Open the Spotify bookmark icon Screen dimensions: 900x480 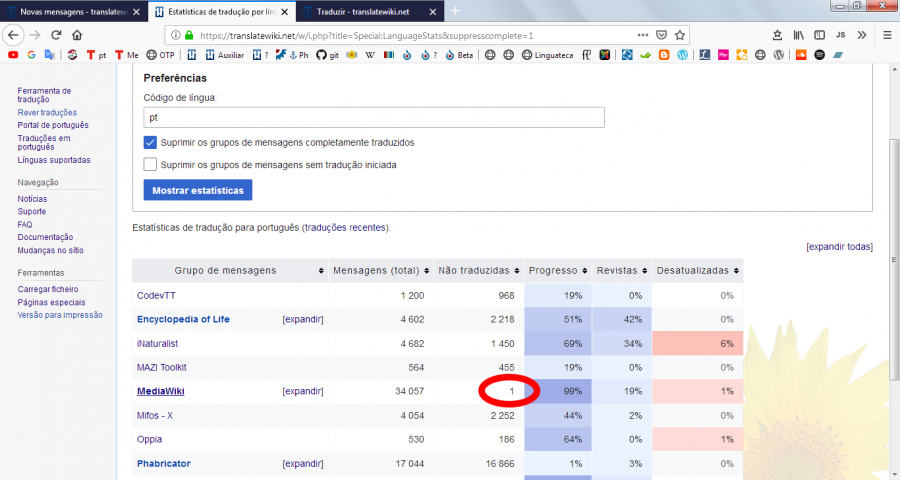(x=820, y=55)
